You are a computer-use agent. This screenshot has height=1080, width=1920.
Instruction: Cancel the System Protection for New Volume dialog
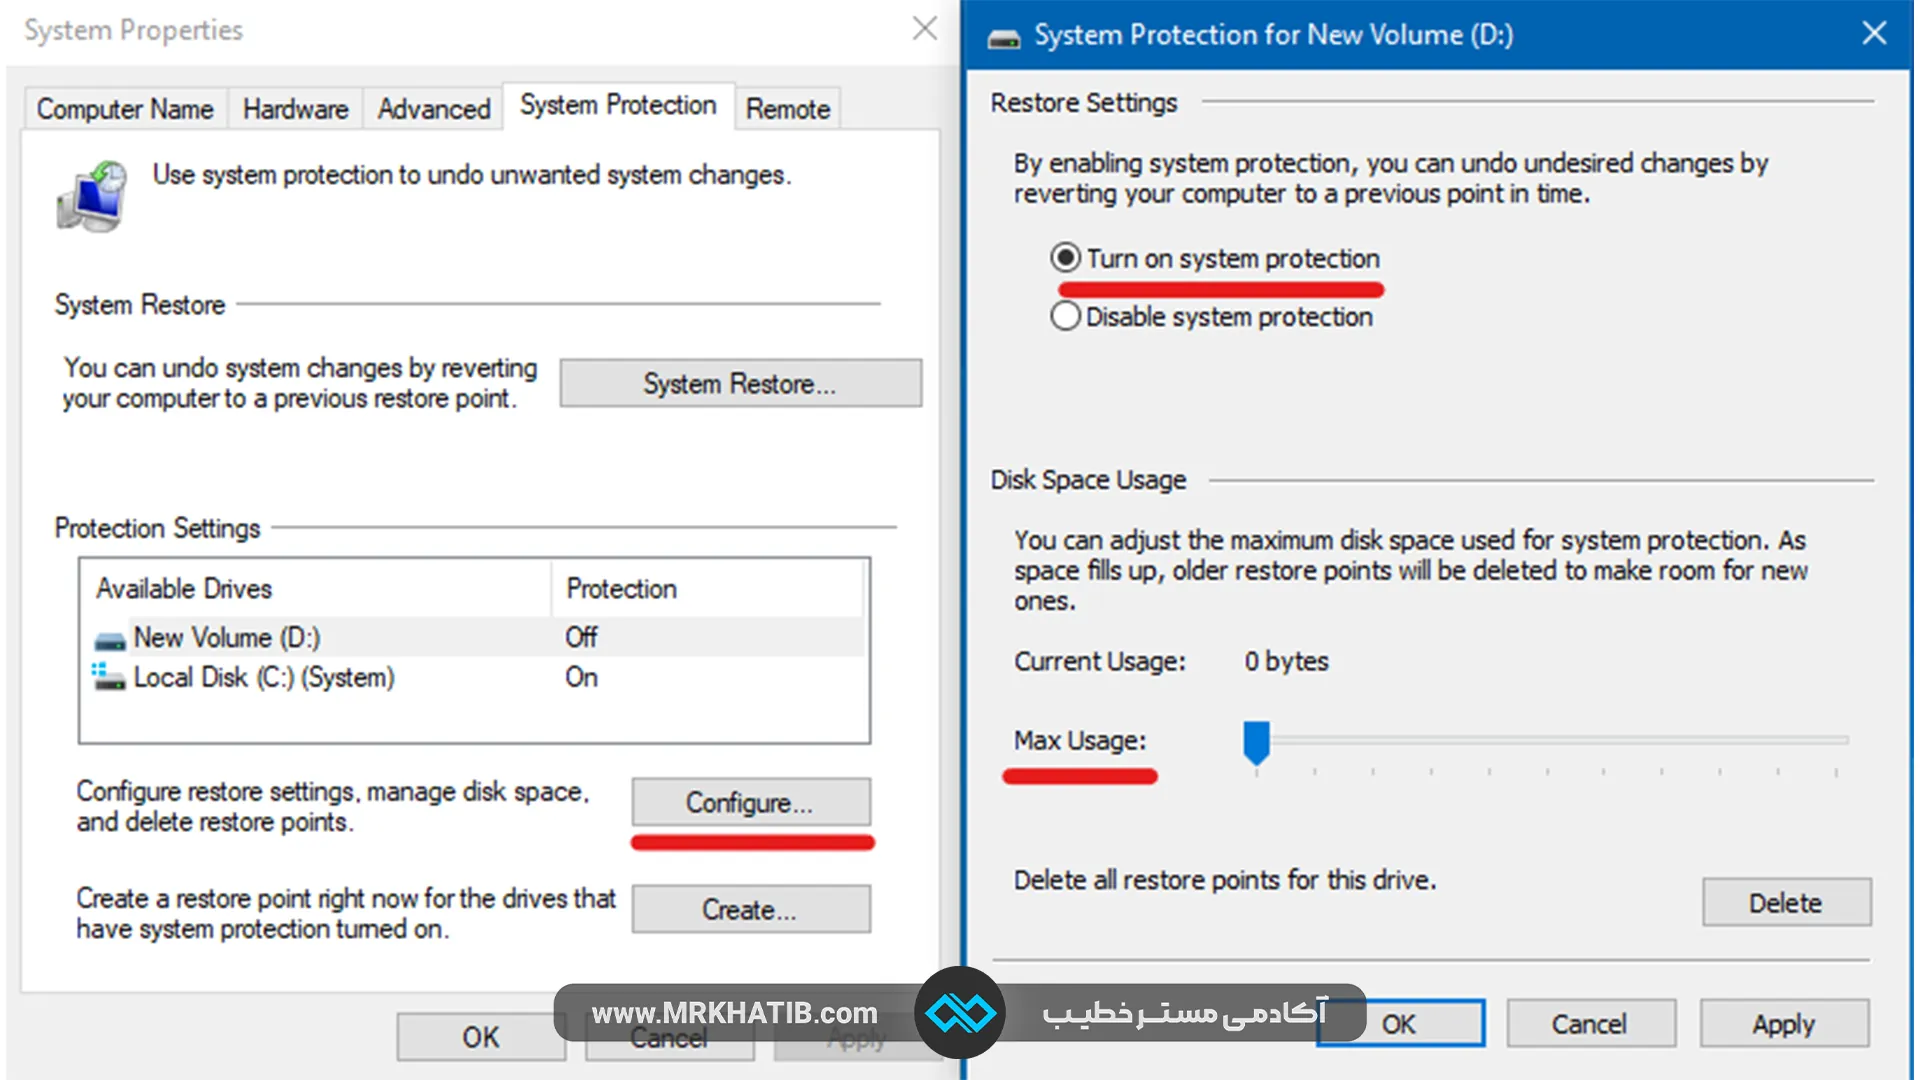click(x=1589, y=1024)
